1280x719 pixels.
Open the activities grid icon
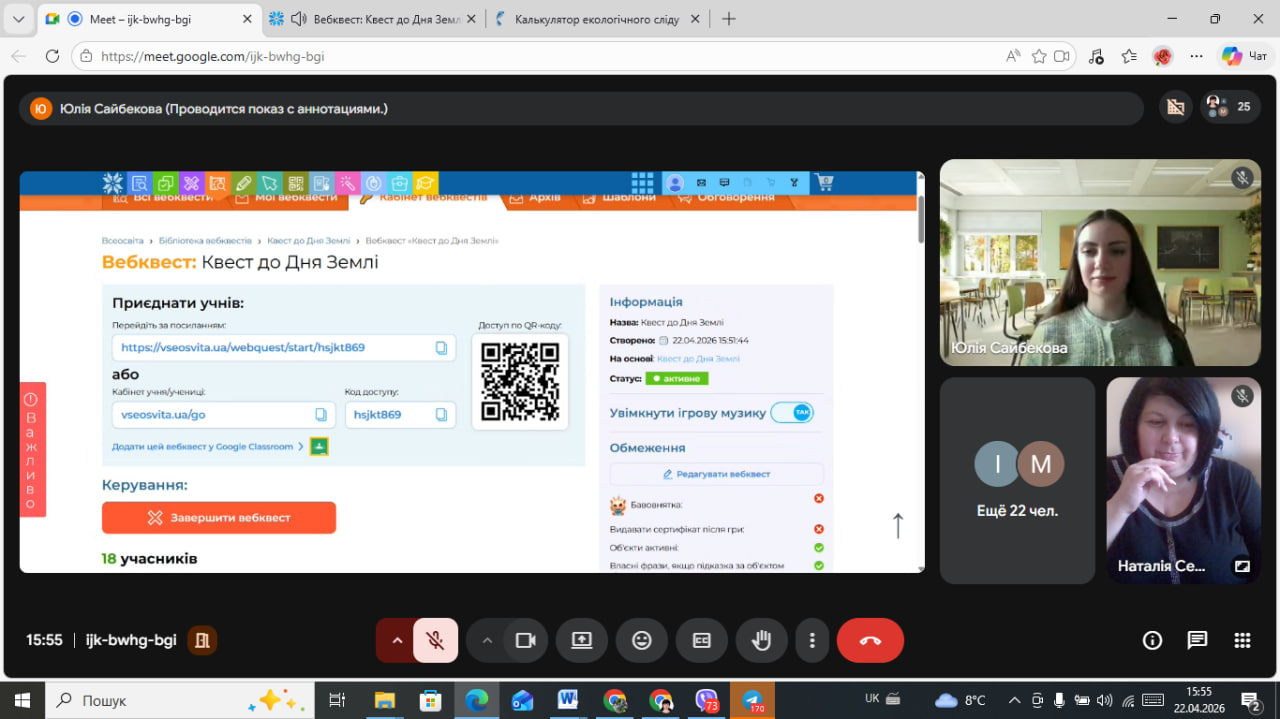coord(1242,641)
